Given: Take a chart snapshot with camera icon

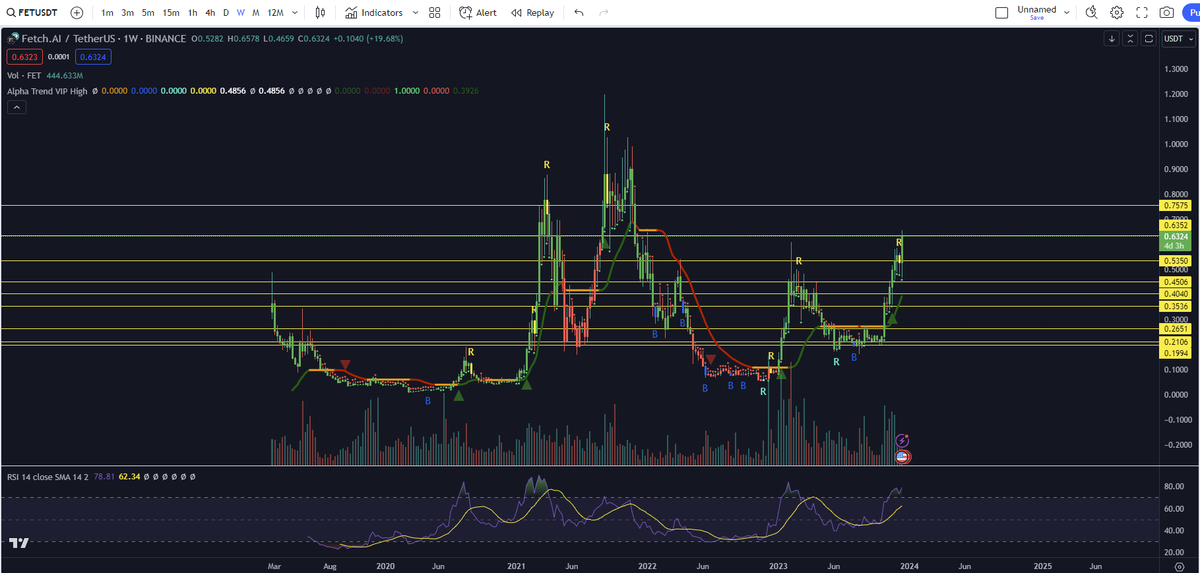Looking at the screenshot, I should click(x=1167, y=13).
